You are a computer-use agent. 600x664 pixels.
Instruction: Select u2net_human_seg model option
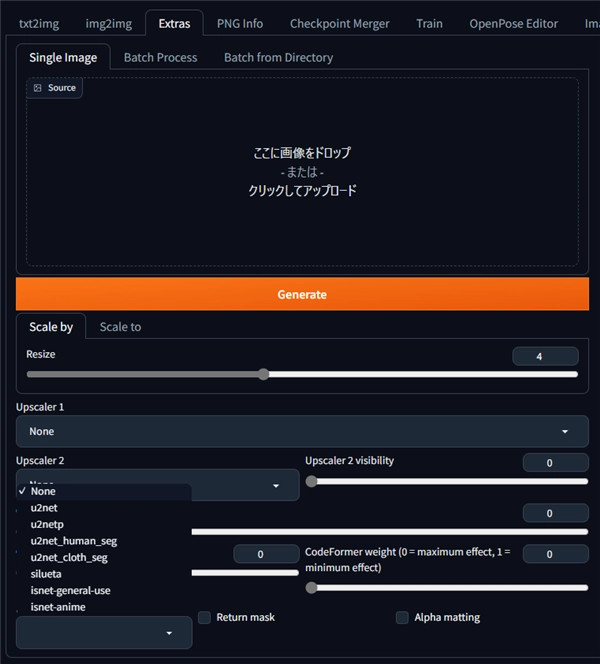coord(104,541)
